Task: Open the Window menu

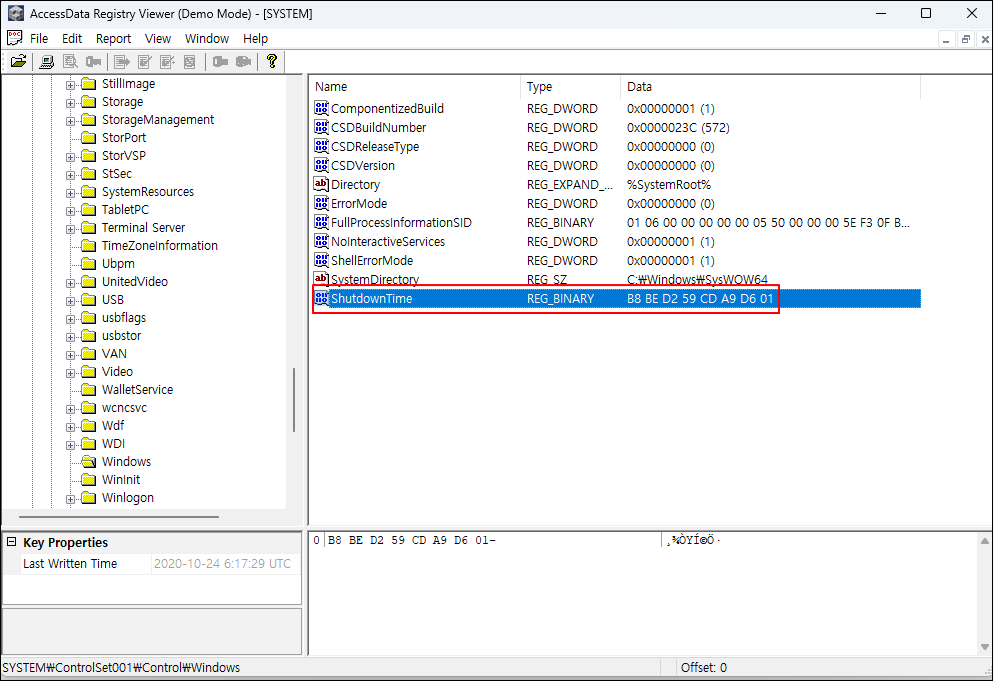Action: [x=206, y=39]
